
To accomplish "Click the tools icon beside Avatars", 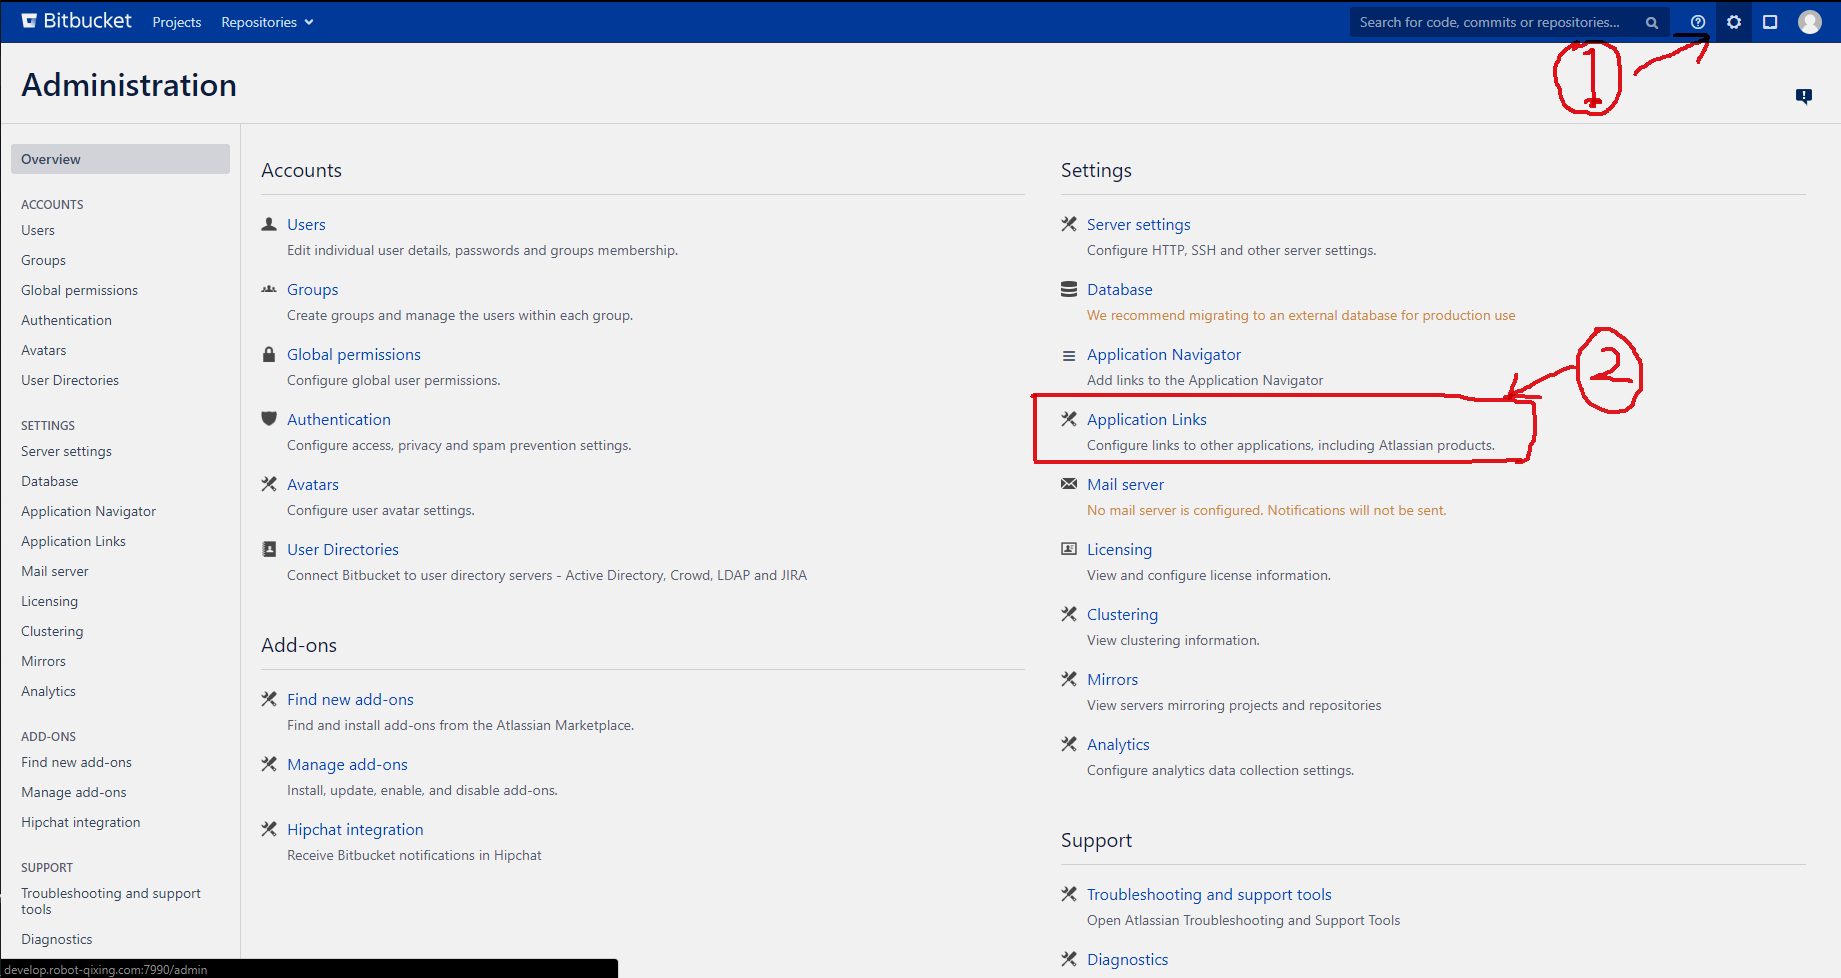I will click(x=269, y=484).
